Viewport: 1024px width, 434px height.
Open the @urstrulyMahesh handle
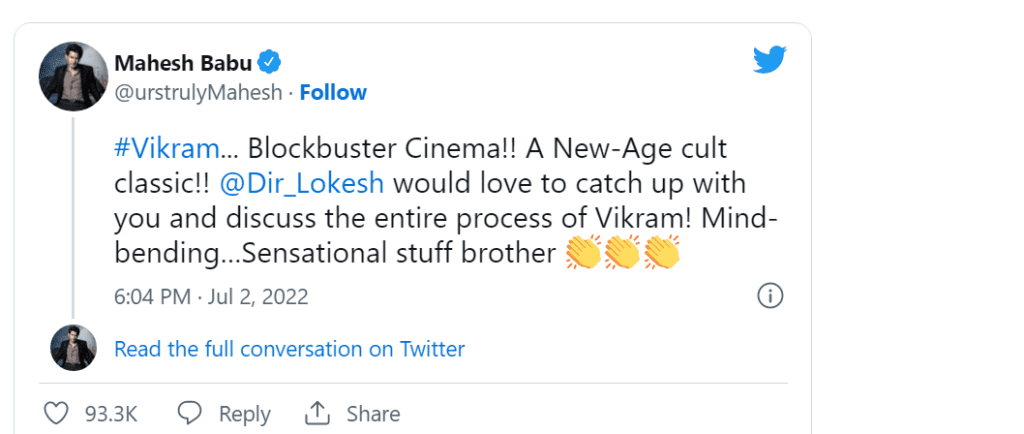click(x=198, y=92)
